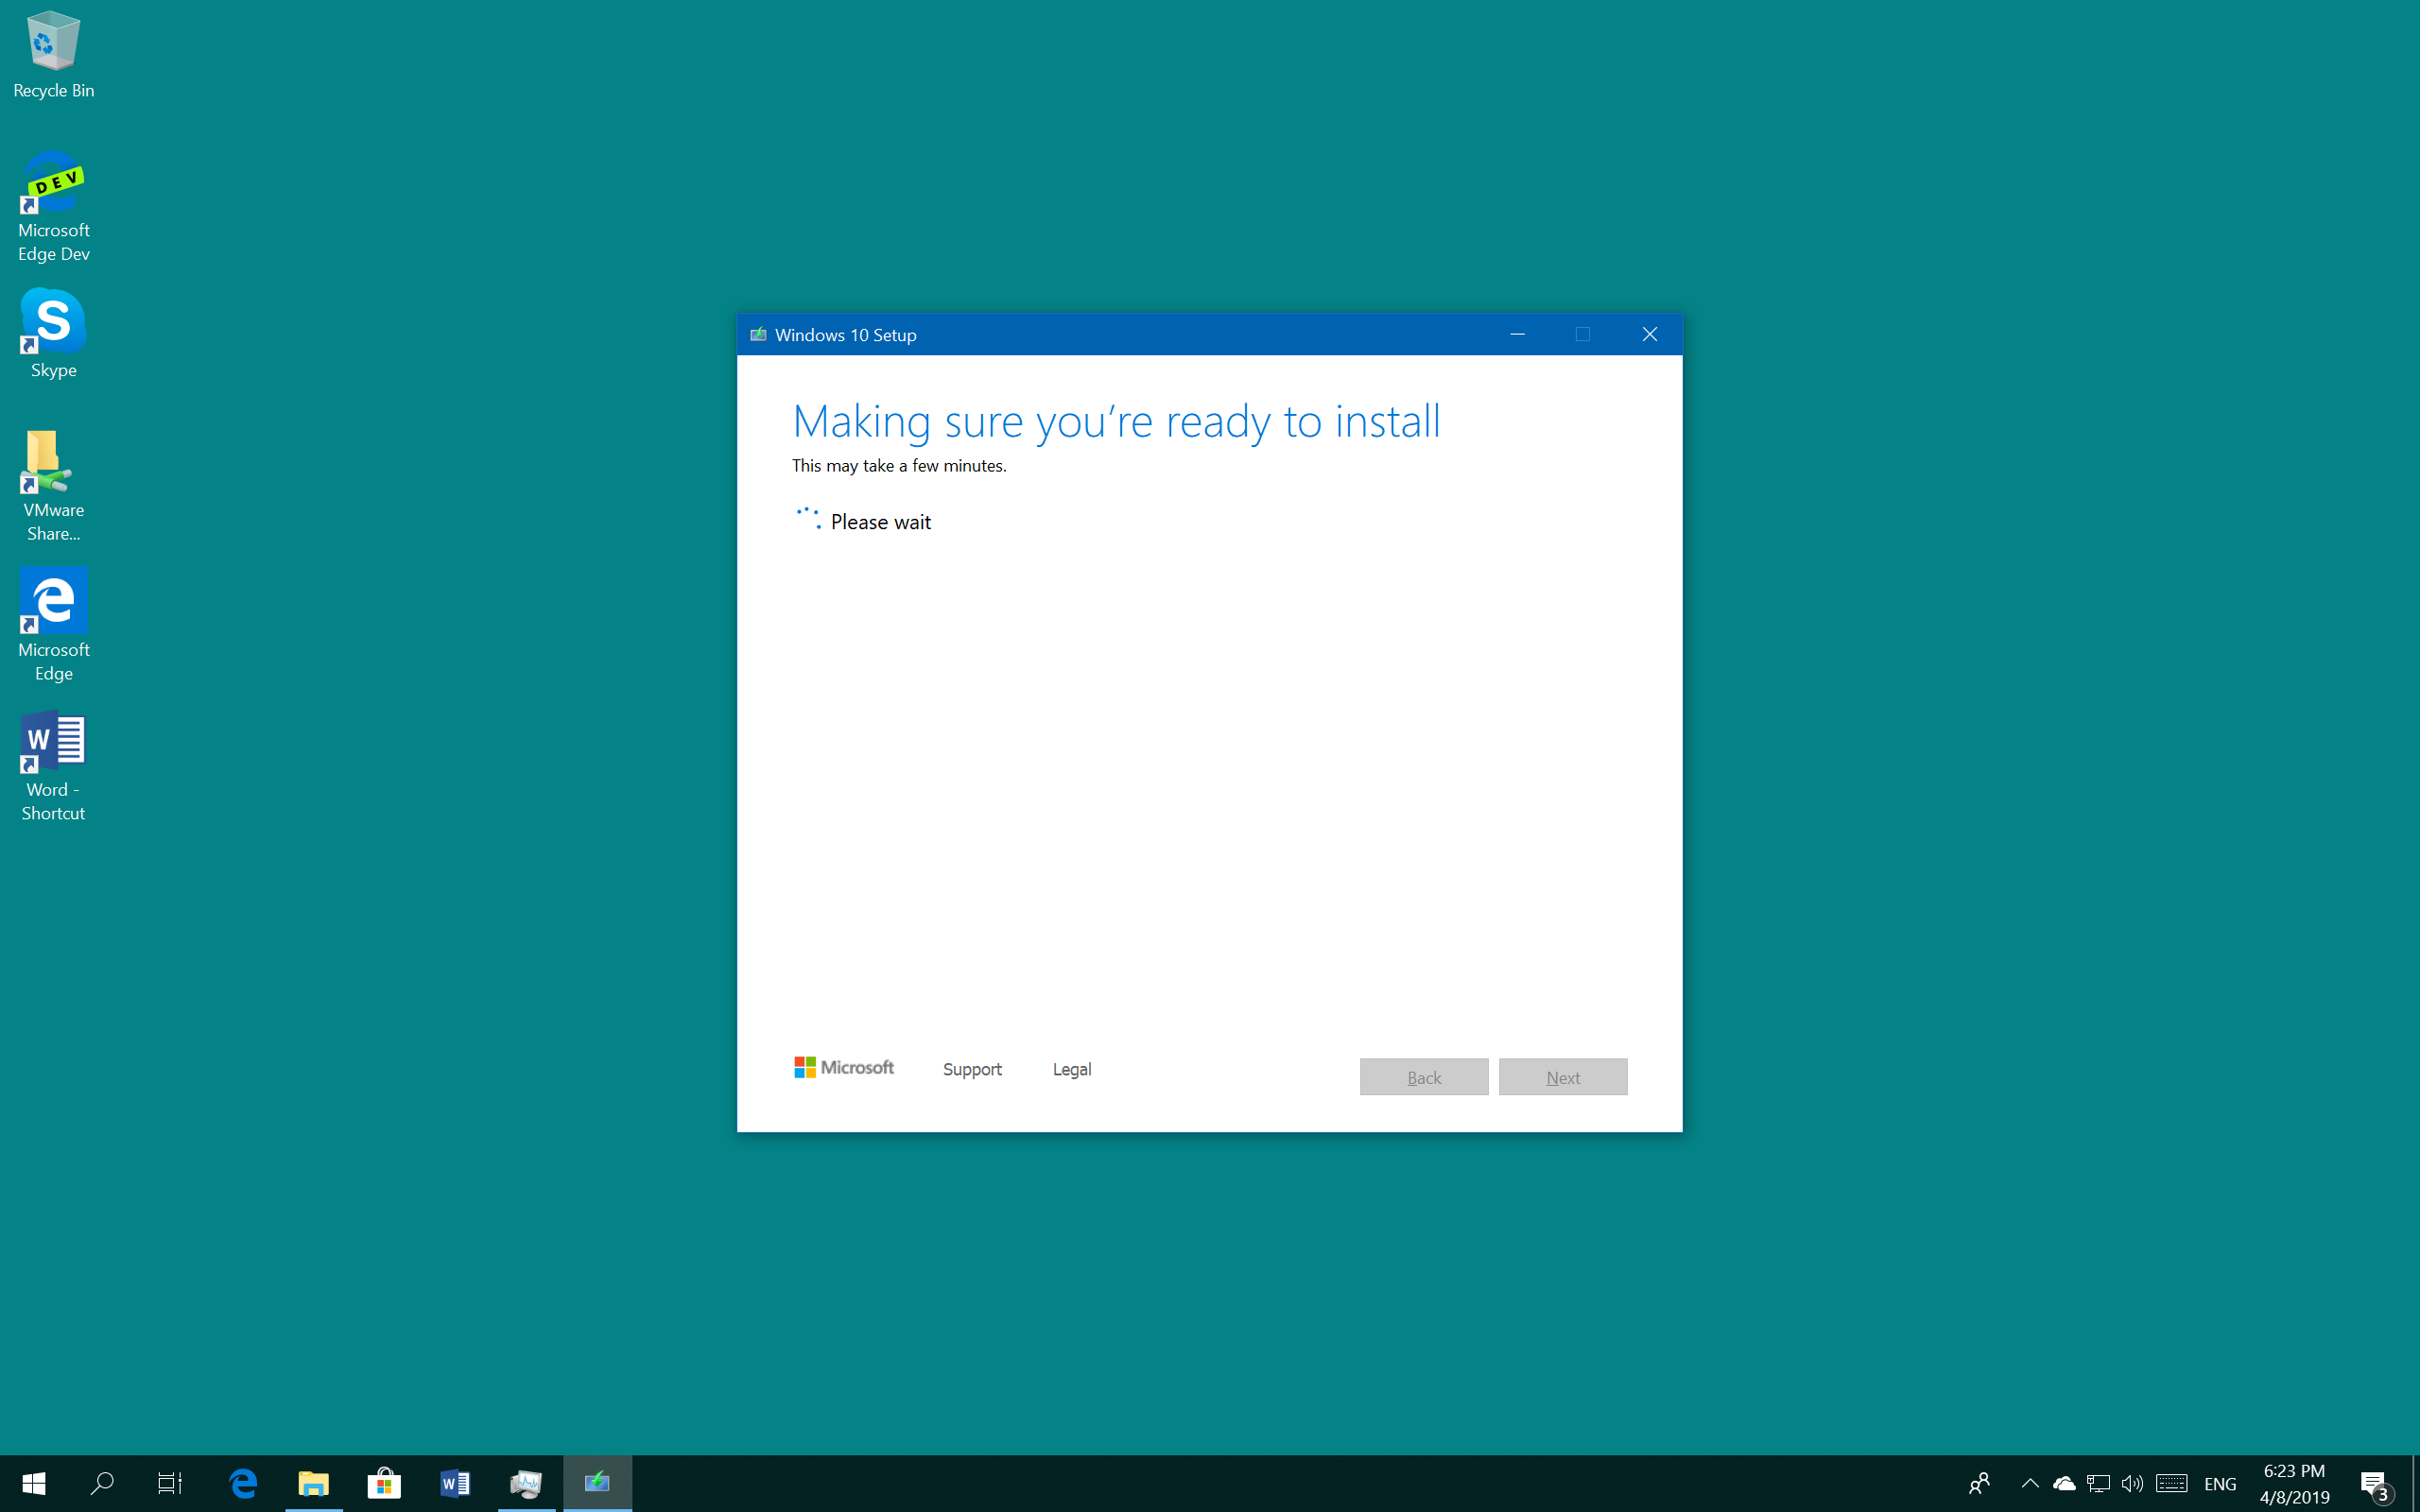Viewport: 2420px width, 1512px height.
Task: Click 'This may take a few minutes.' text
Action: pyautogui.click(x=899, y=466)
